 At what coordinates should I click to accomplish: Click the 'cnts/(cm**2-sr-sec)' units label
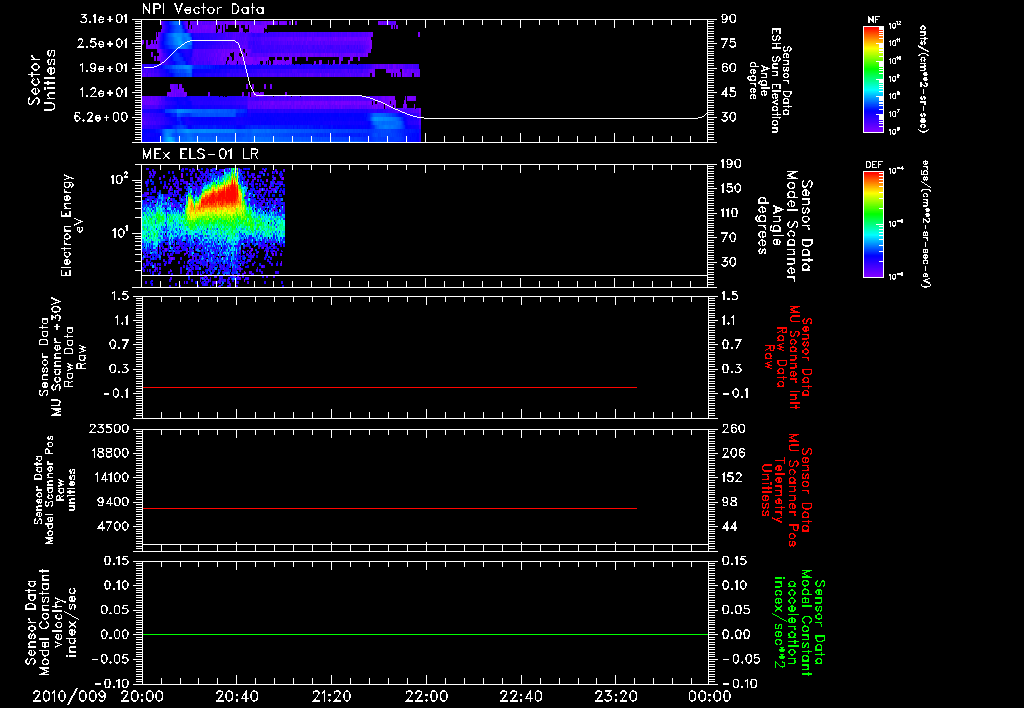pos(923,79)
